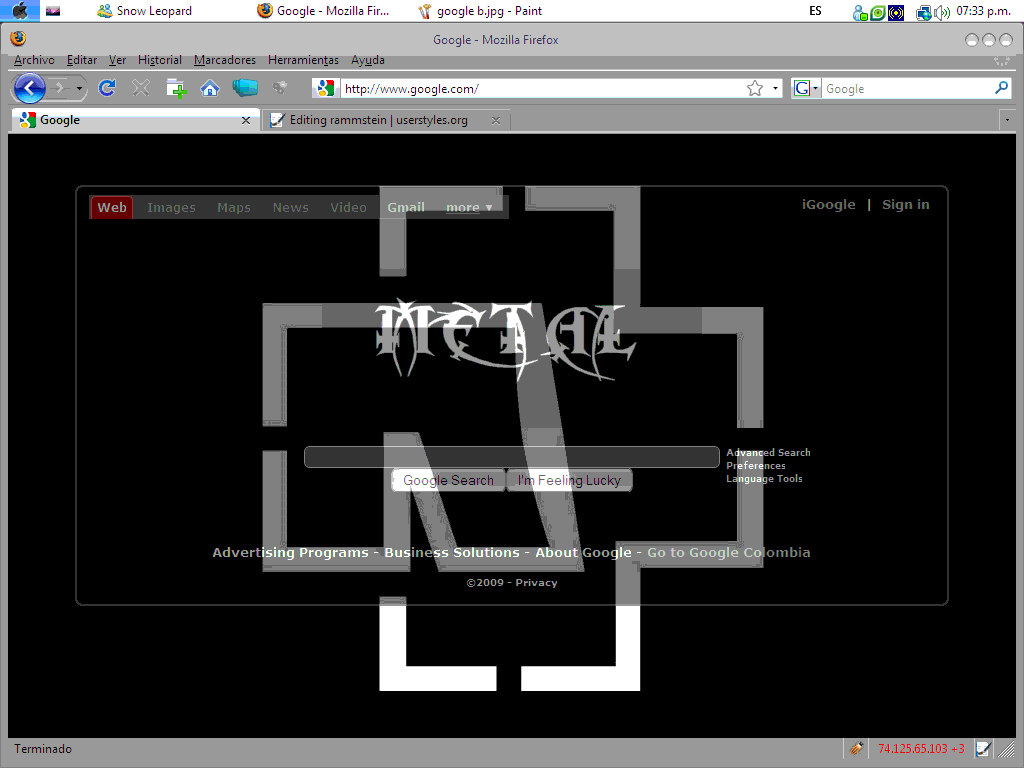The image size is (1024, 768).
Task: Open the Ver menu
Action: point(118,60)
